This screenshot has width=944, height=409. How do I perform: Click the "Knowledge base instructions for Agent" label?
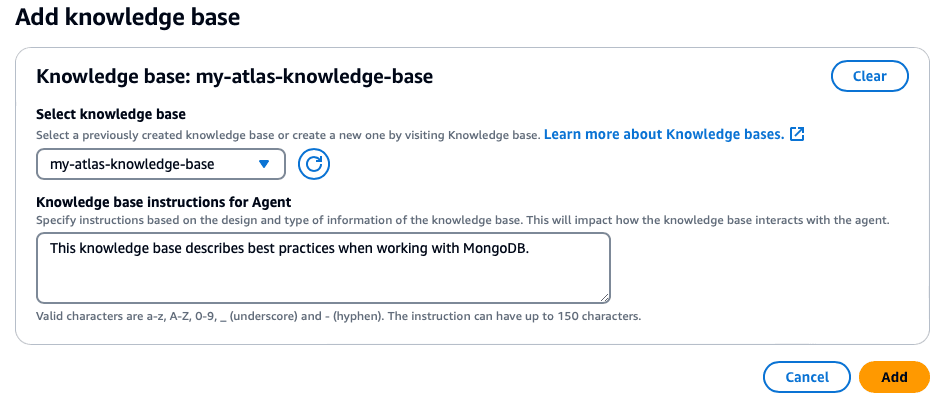click(x=163, y=202)
